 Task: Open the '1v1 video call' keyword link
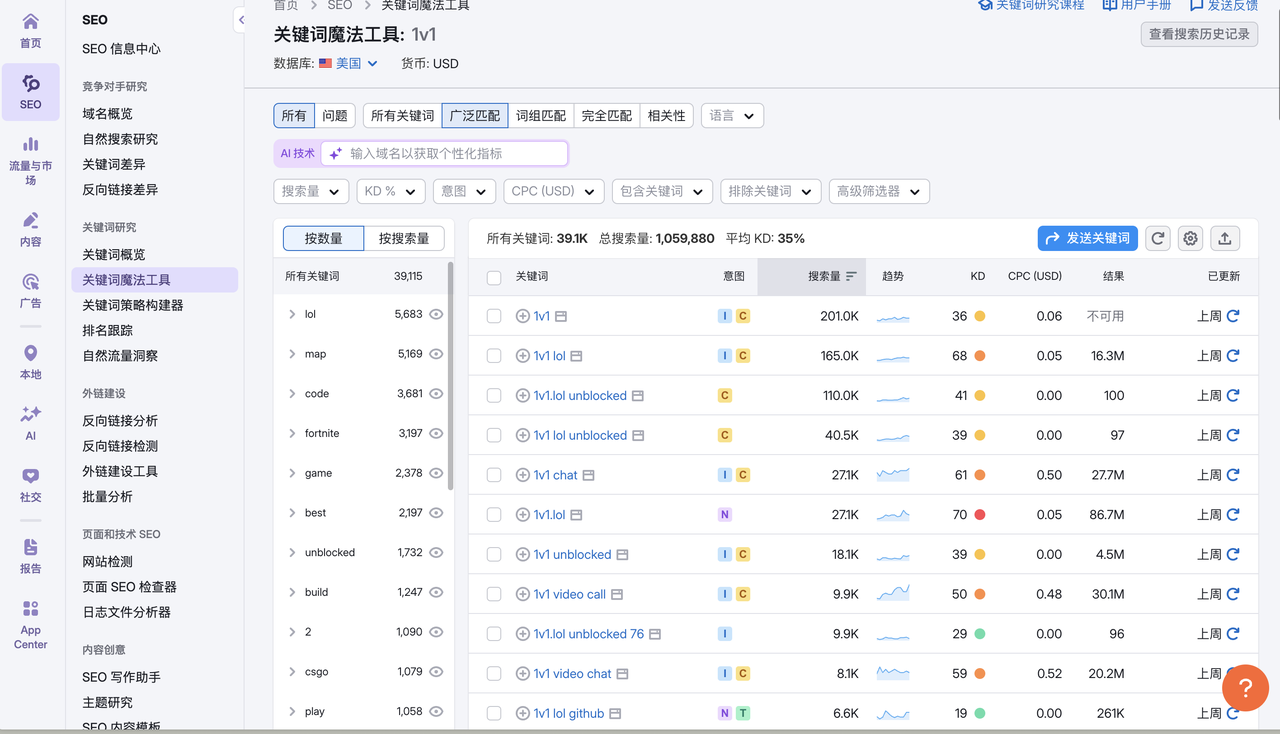(570, 594)
